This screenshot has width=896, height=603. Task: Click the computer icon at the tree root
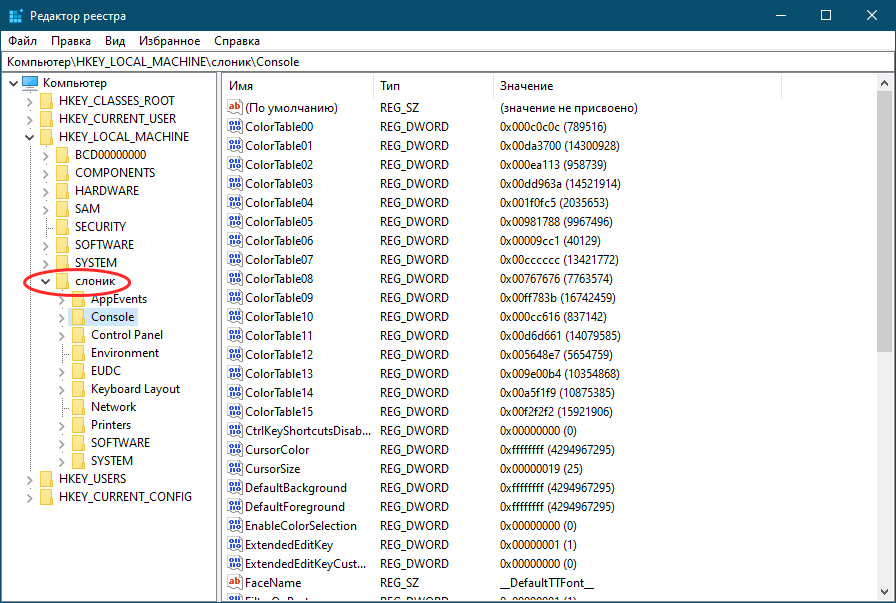point(29,83)
